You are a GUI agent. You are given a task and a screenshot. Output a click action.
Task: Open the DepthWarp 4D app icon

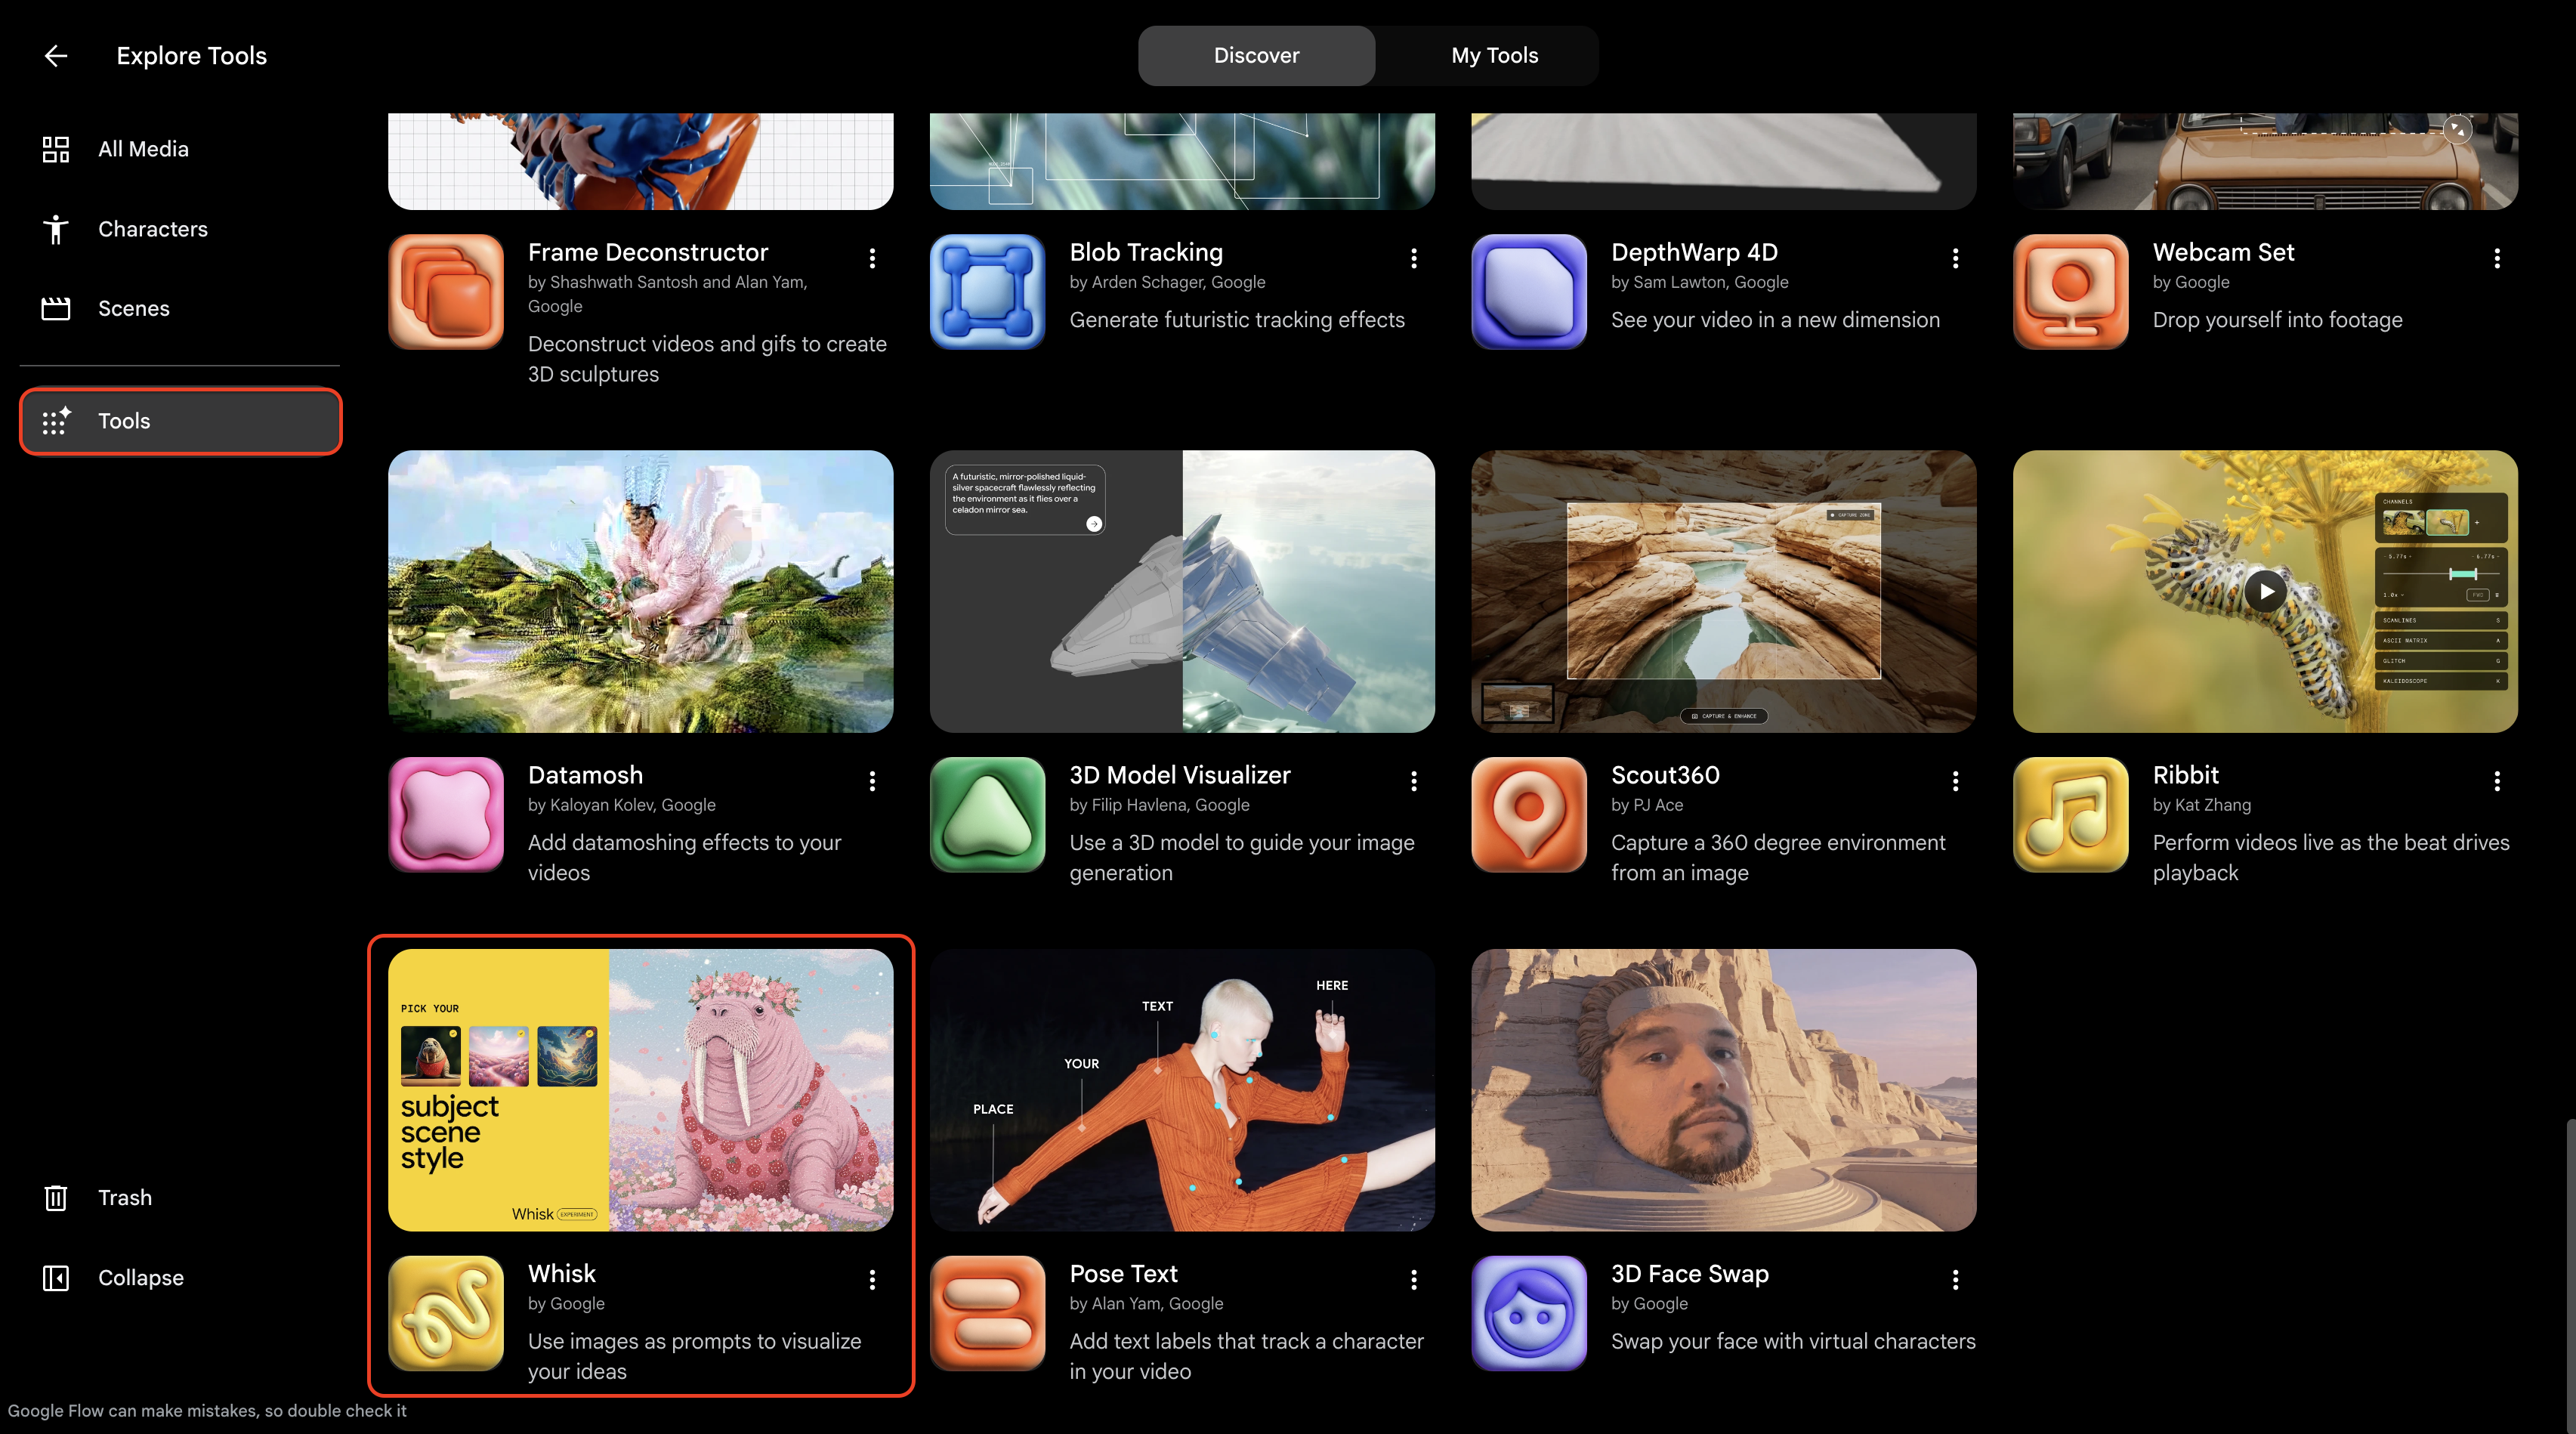[1529, 292]
